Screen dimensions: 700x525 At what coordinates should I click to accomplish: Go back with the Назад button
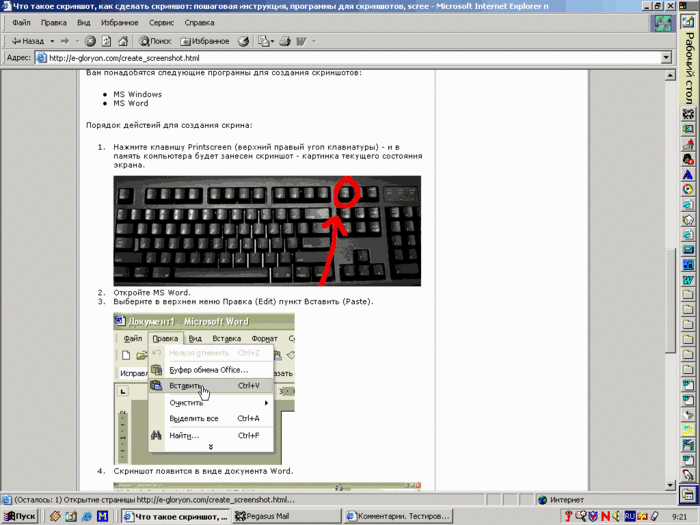pyautogui.click(x=28, y=41)
